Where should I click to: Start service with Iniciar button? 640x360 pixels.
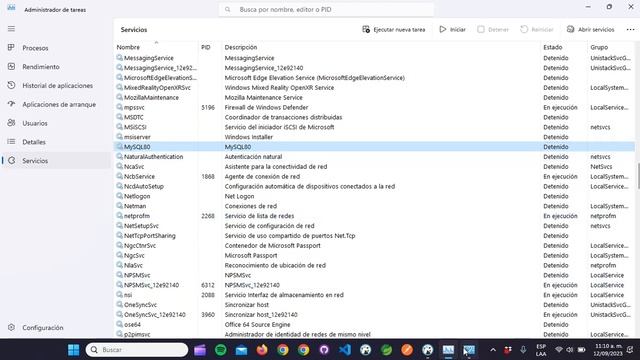[x=452, y=29]
